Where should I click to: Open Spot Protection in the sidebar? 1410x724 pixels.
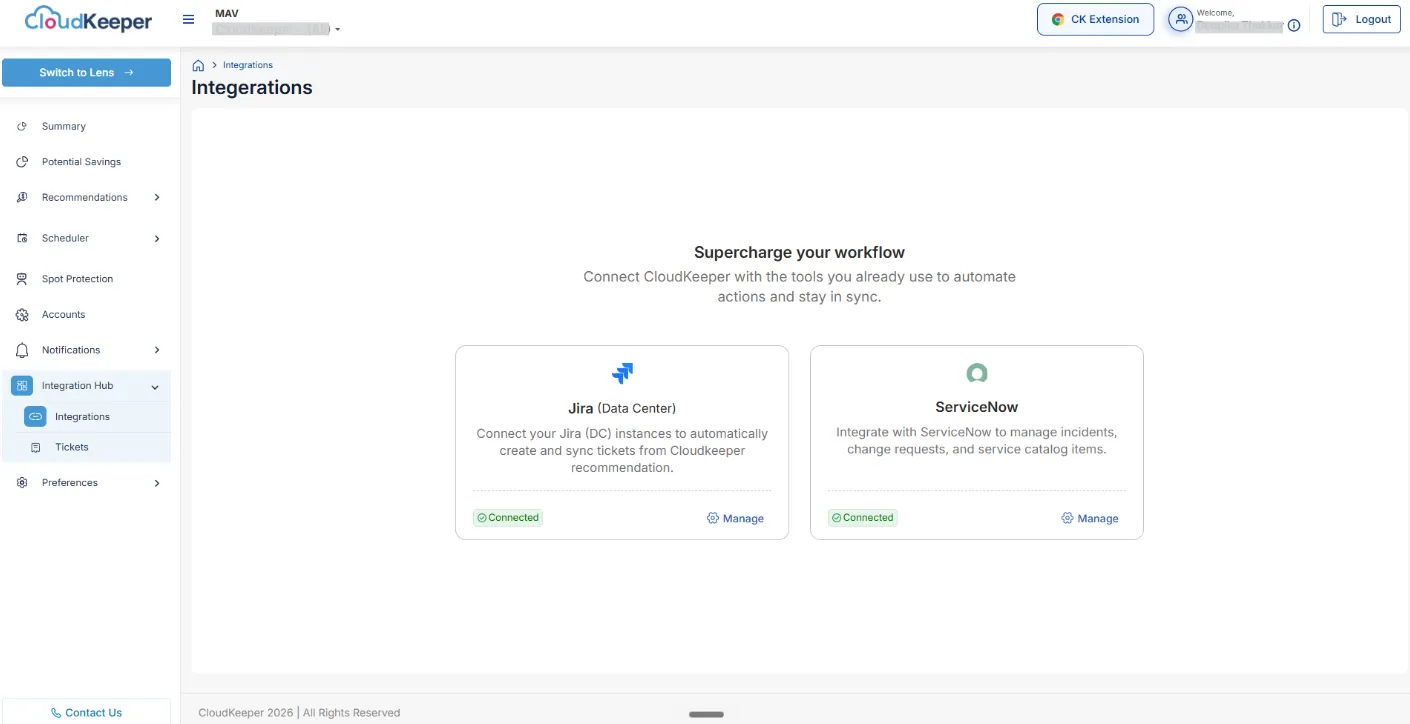pos(77,279)
